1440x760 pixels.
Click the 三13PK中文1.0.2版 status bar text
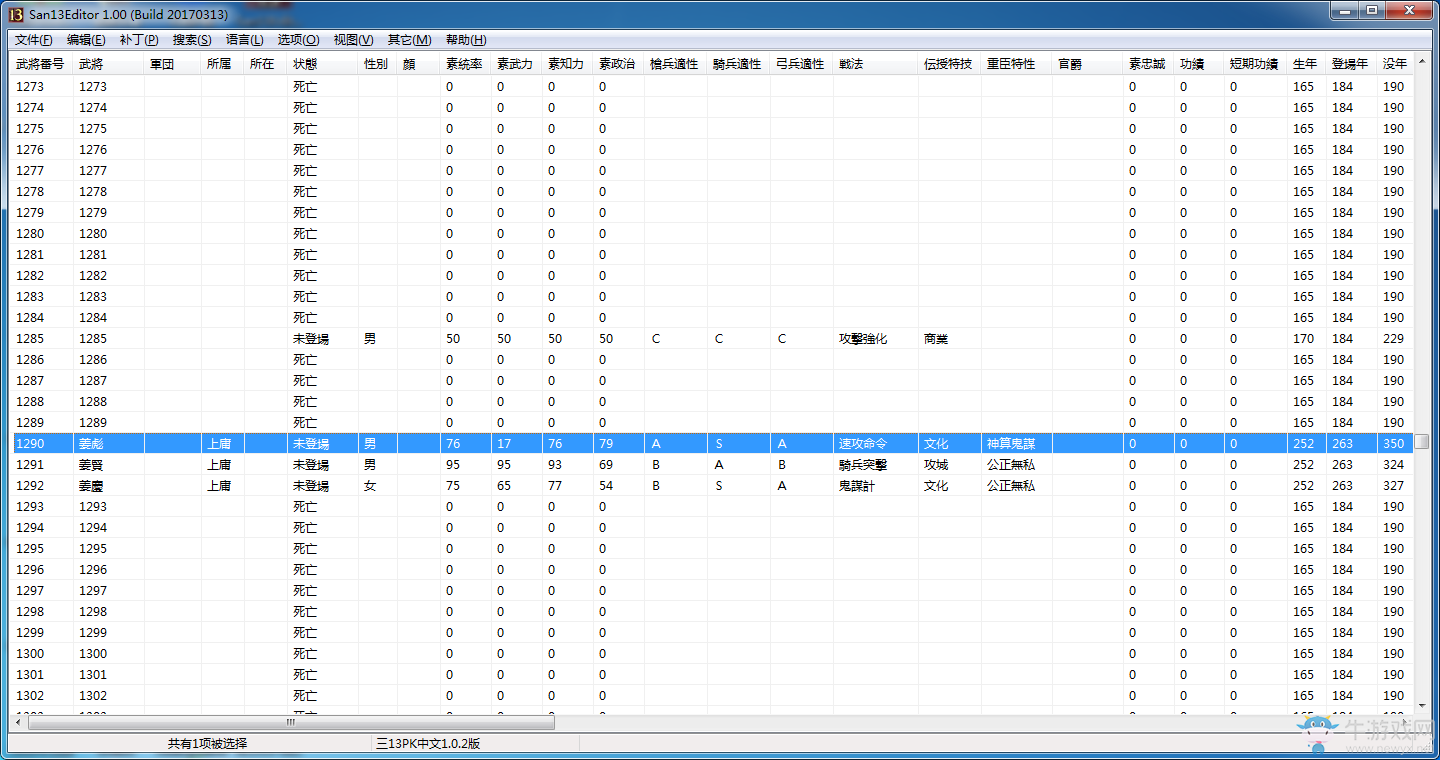point(428,744)
